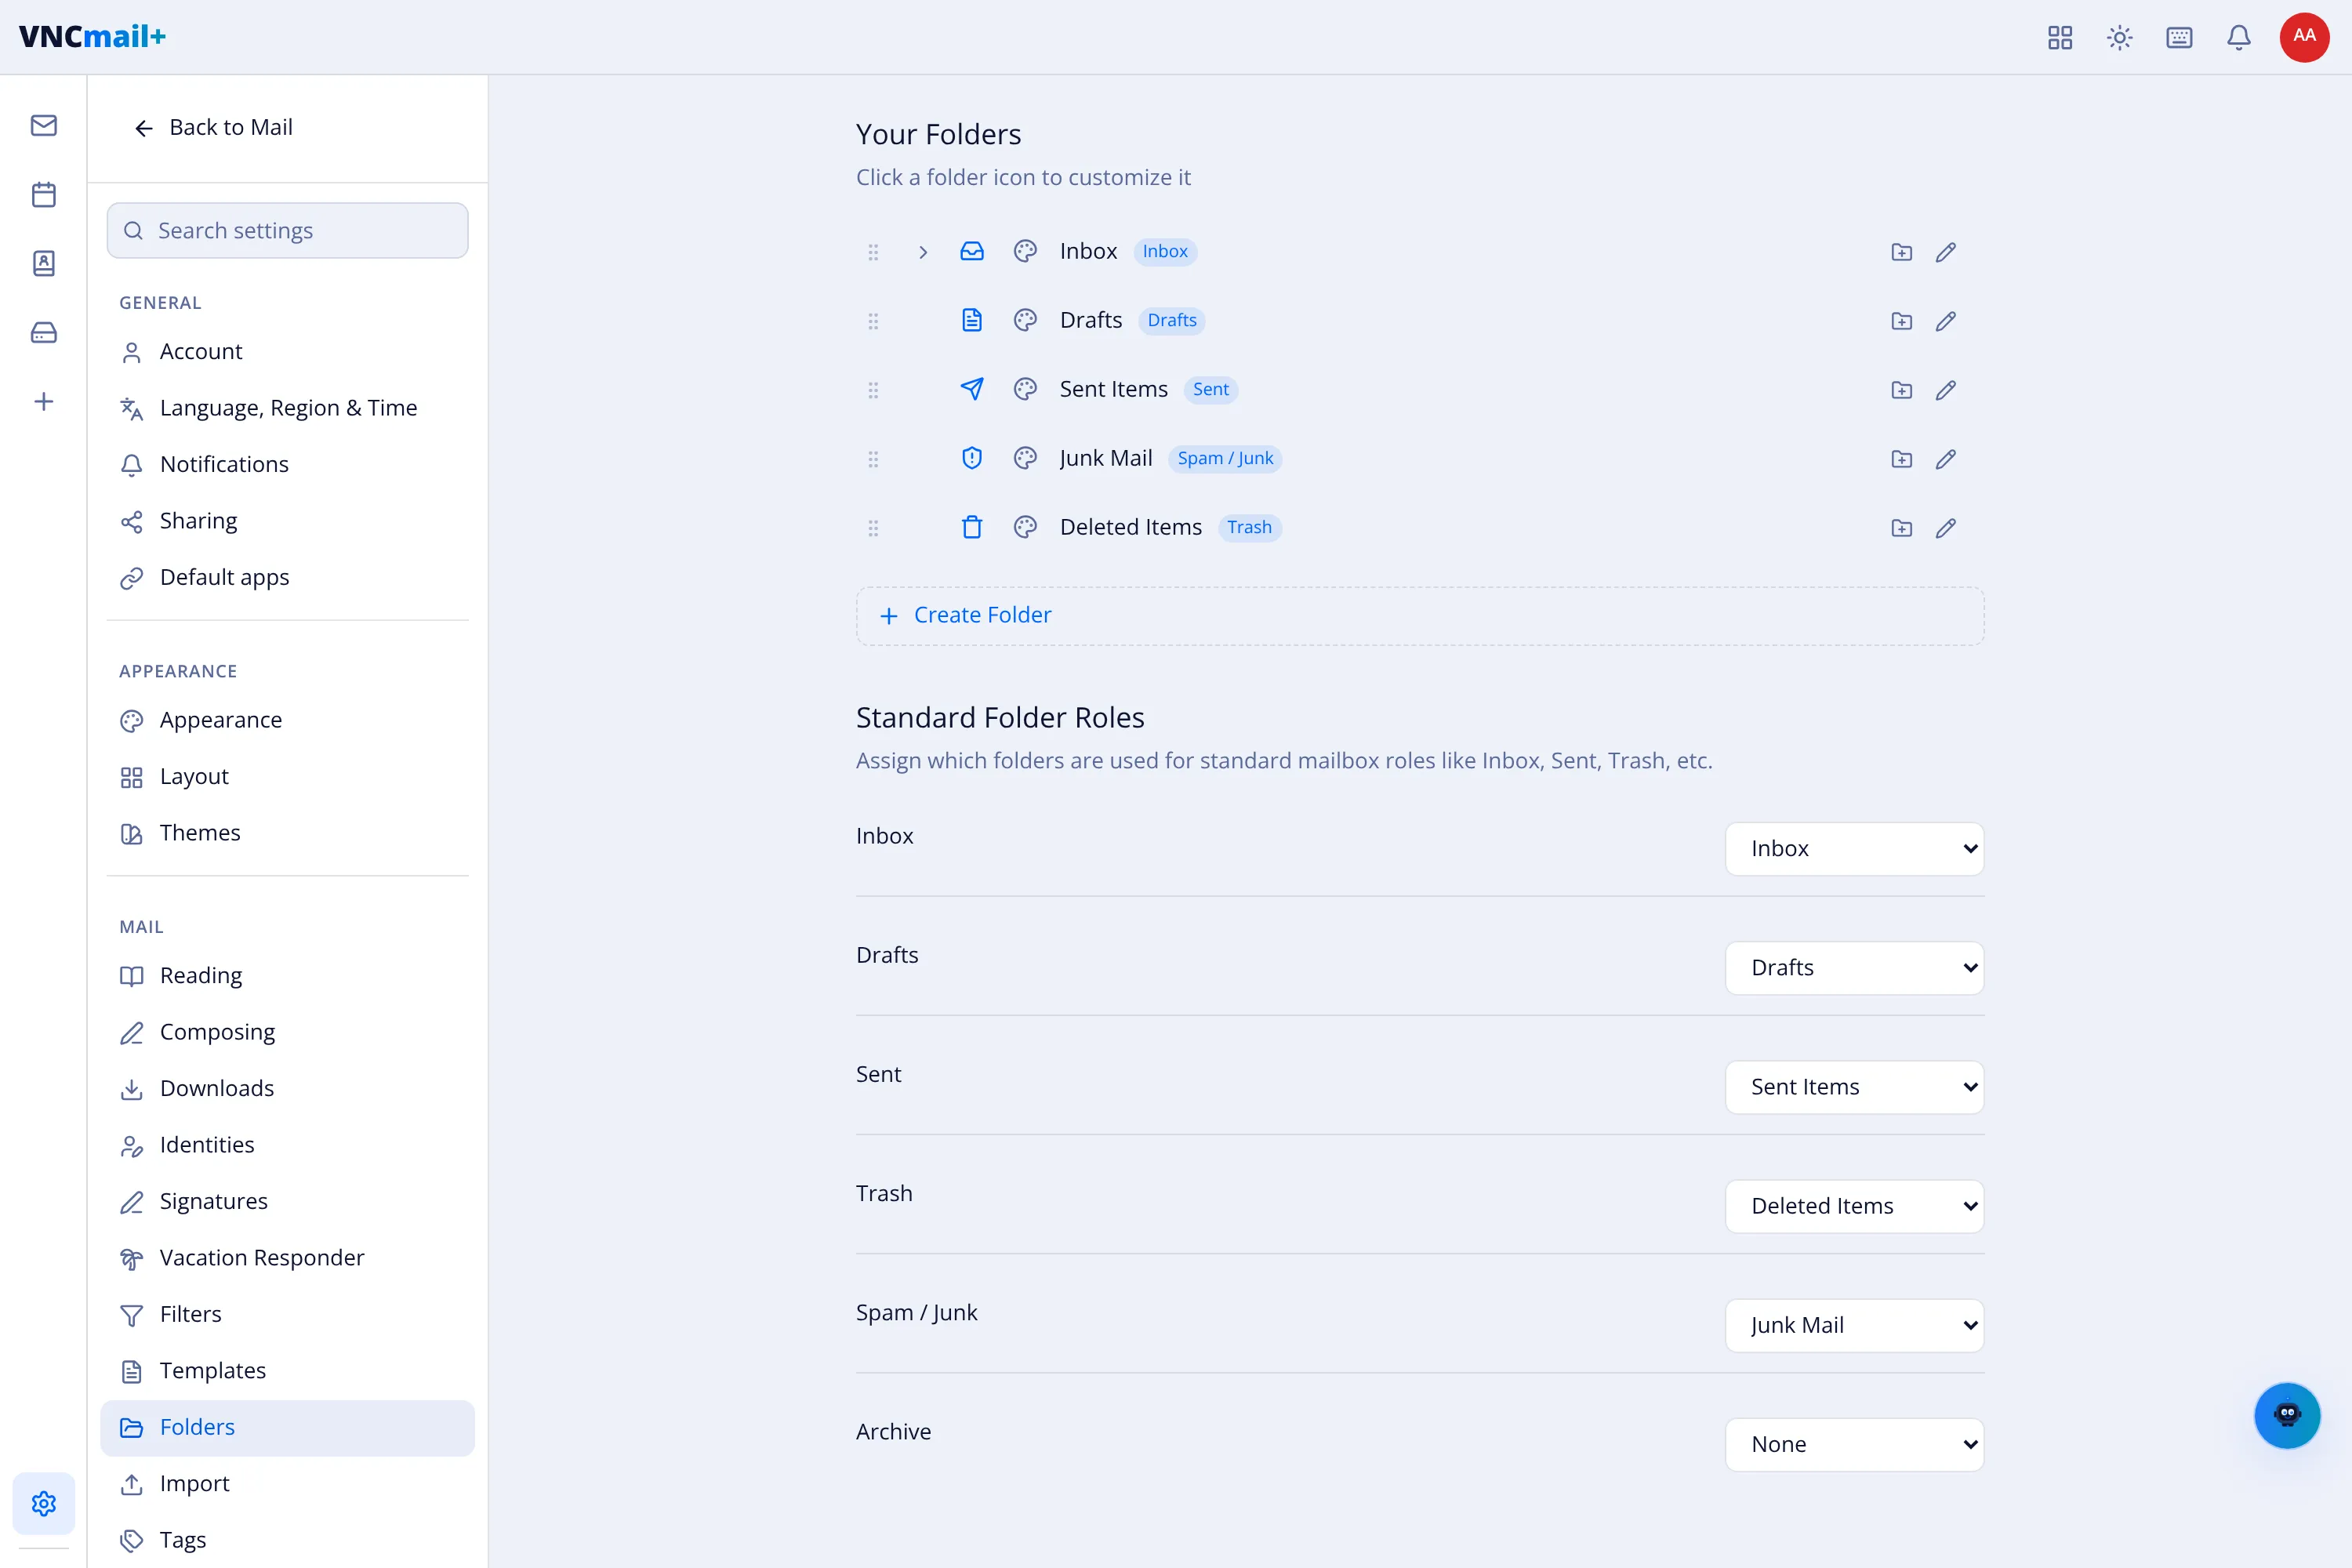Grab the Inbox row drag handle
Viewport: 2352px width, 1568px height.
[873, 252]
